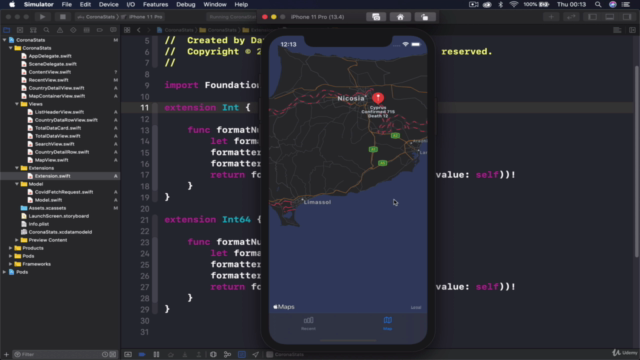Click the debug memory graph icon
Image resolution: width=640 pixels, height=360 pixels.
227,354
